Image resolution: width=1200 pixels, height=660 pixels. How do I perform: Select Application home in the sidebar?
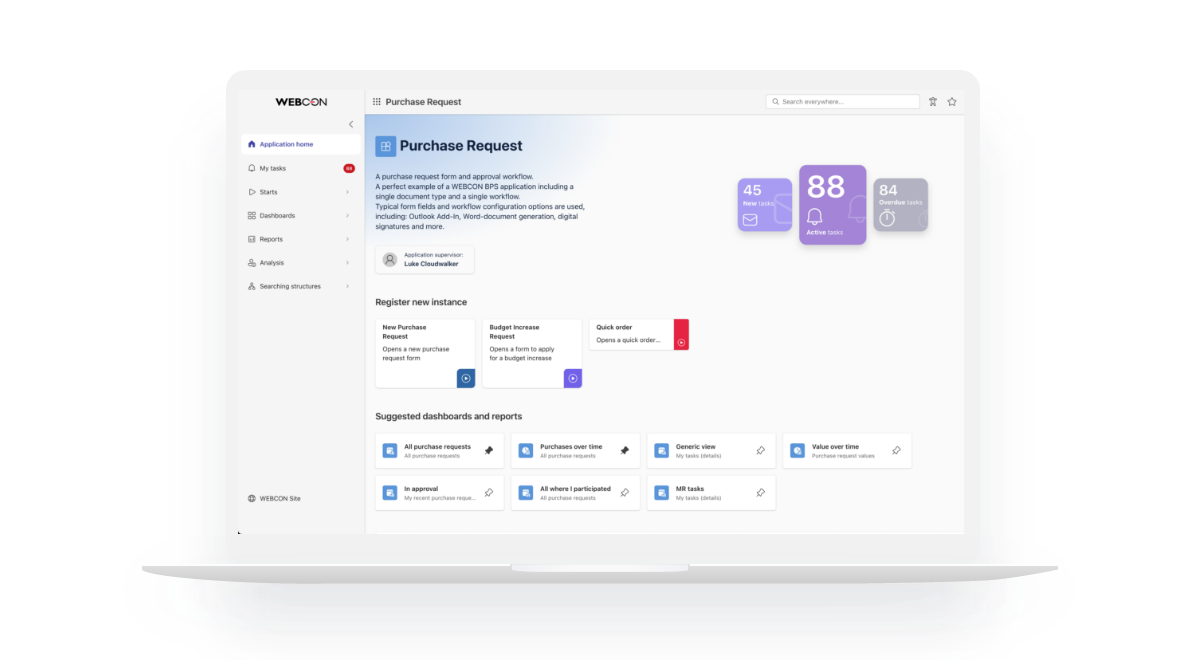click(286, 144)
